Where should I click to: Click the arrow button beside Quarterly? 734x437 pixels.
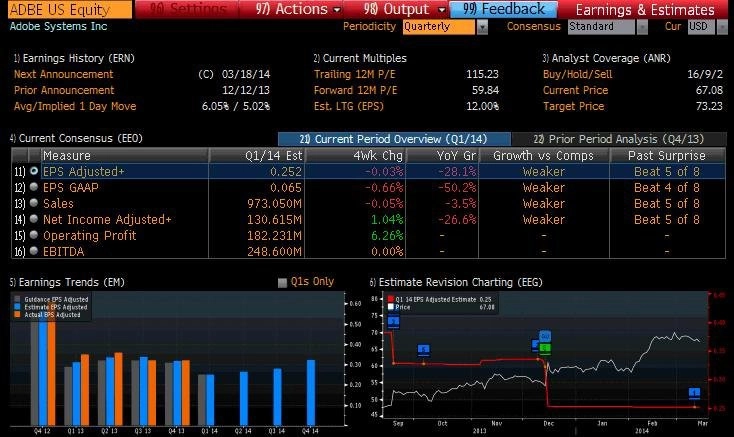click(482, 27)
